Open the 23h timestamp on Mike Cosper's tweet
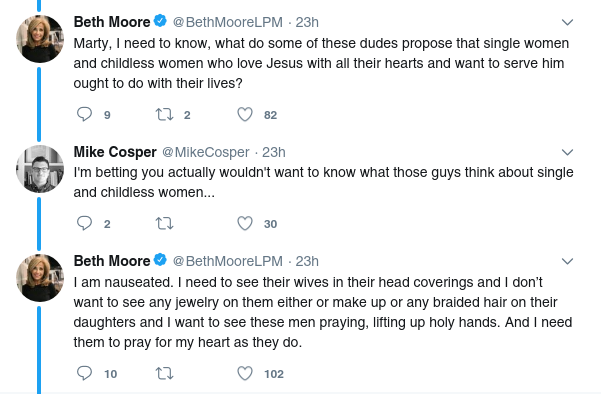 [274, 152]
